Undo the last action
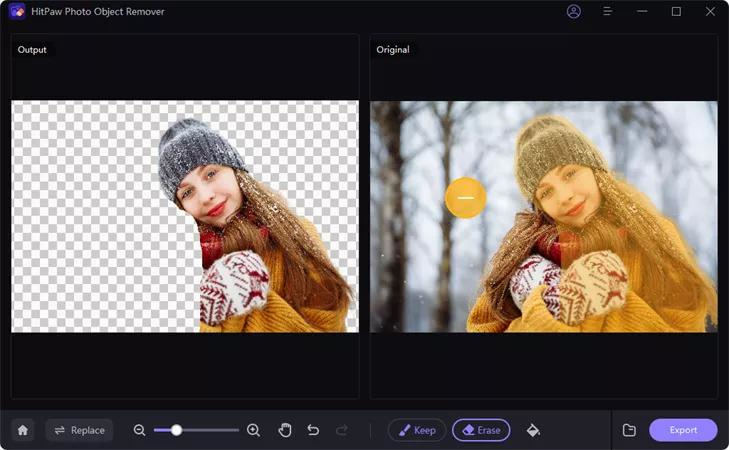Viewport: 729px width, 450px height. (x=313, y=430)
